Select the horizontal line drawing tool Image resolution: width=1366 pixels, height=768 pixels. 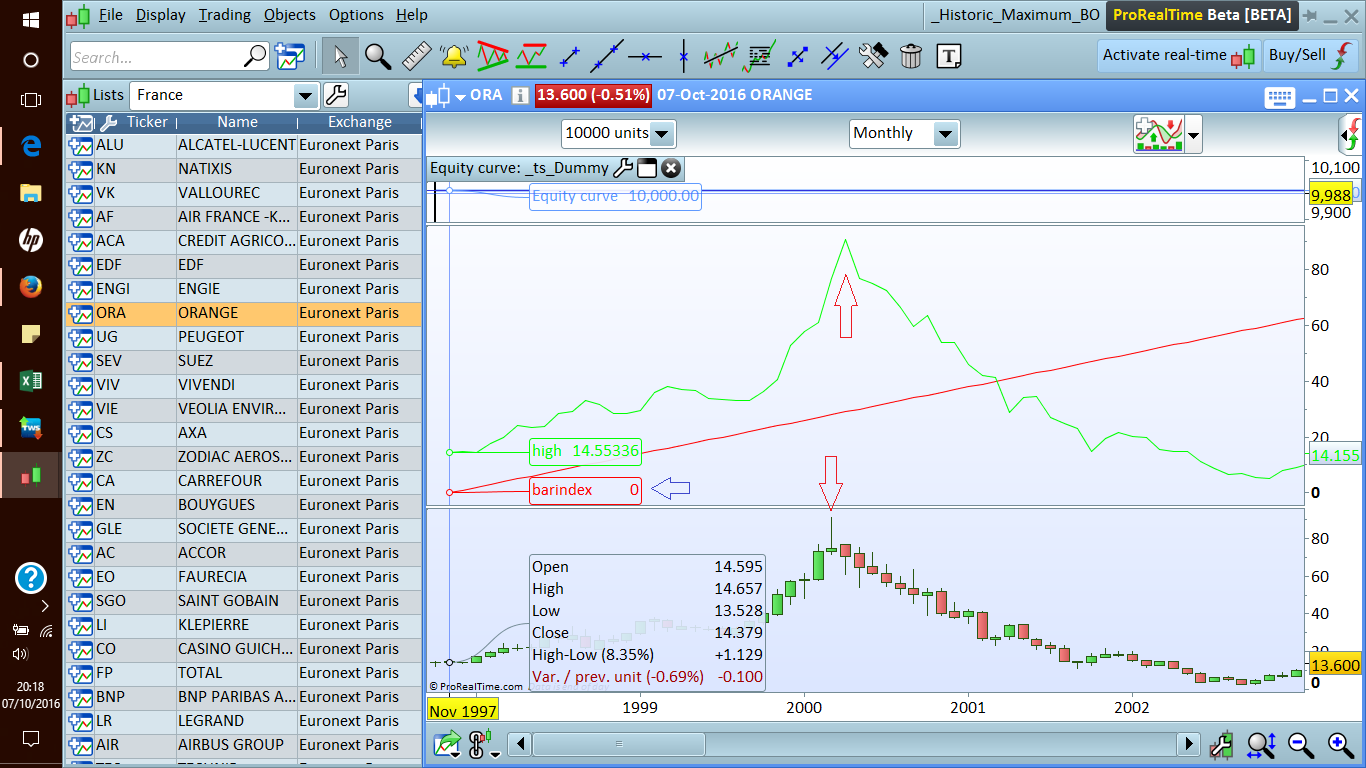(x=645, y=56)
